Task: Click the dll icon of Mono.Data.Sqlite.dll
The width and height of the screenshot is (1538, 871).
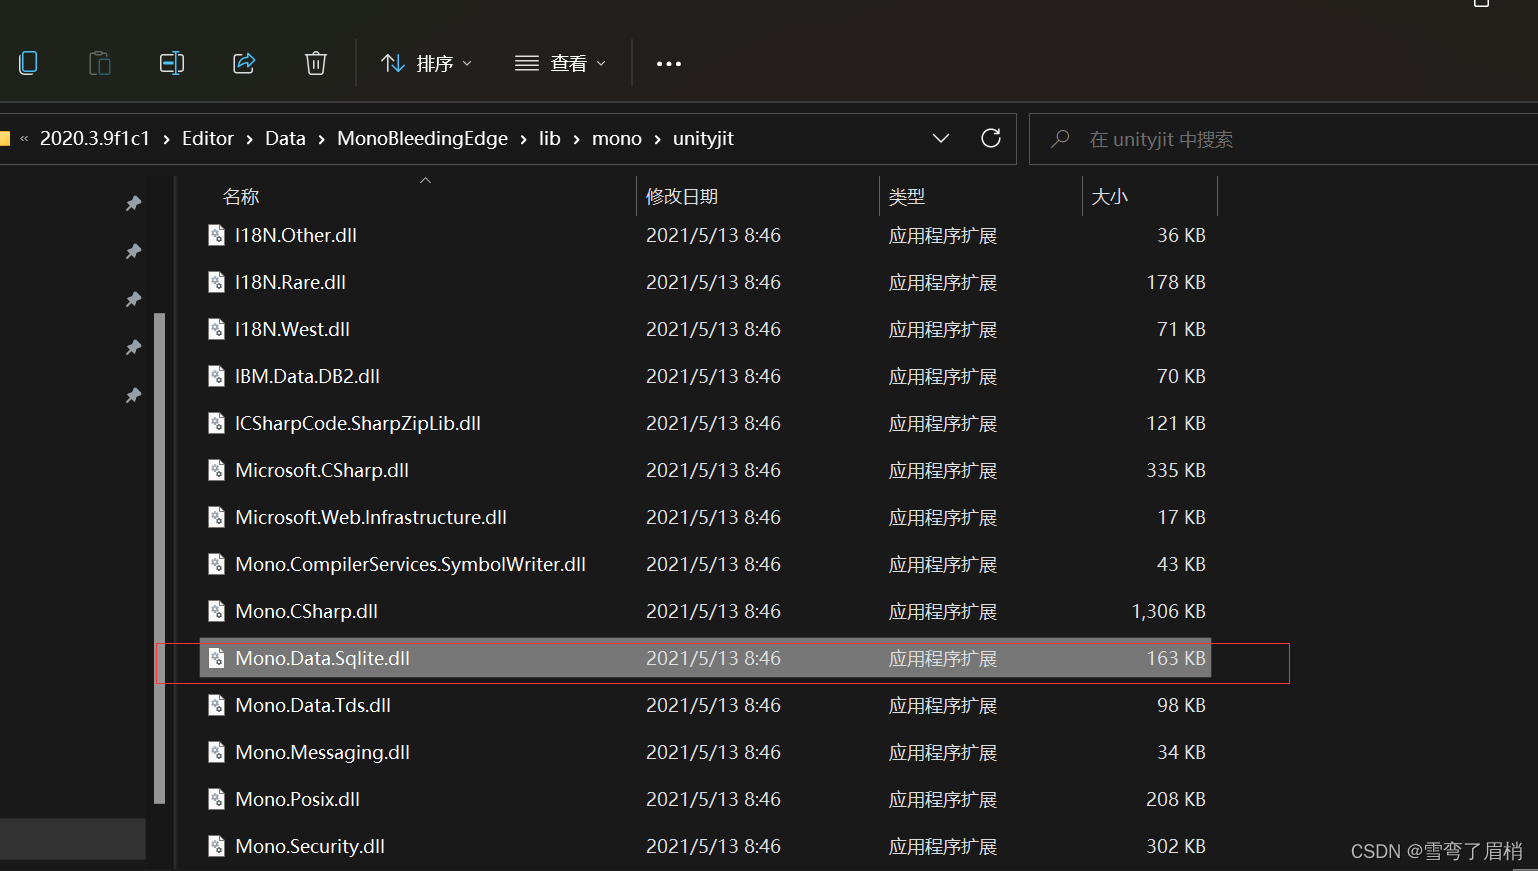Action: (x=216, y=658)
